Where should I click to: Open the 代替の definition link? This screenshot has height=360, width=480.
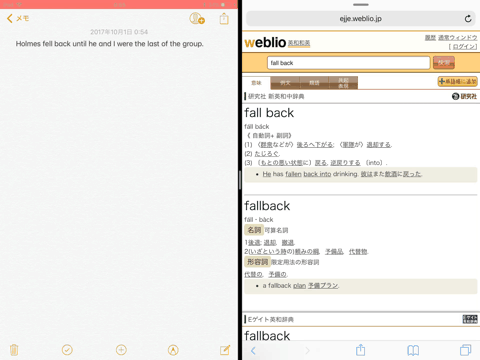[253, 274]
